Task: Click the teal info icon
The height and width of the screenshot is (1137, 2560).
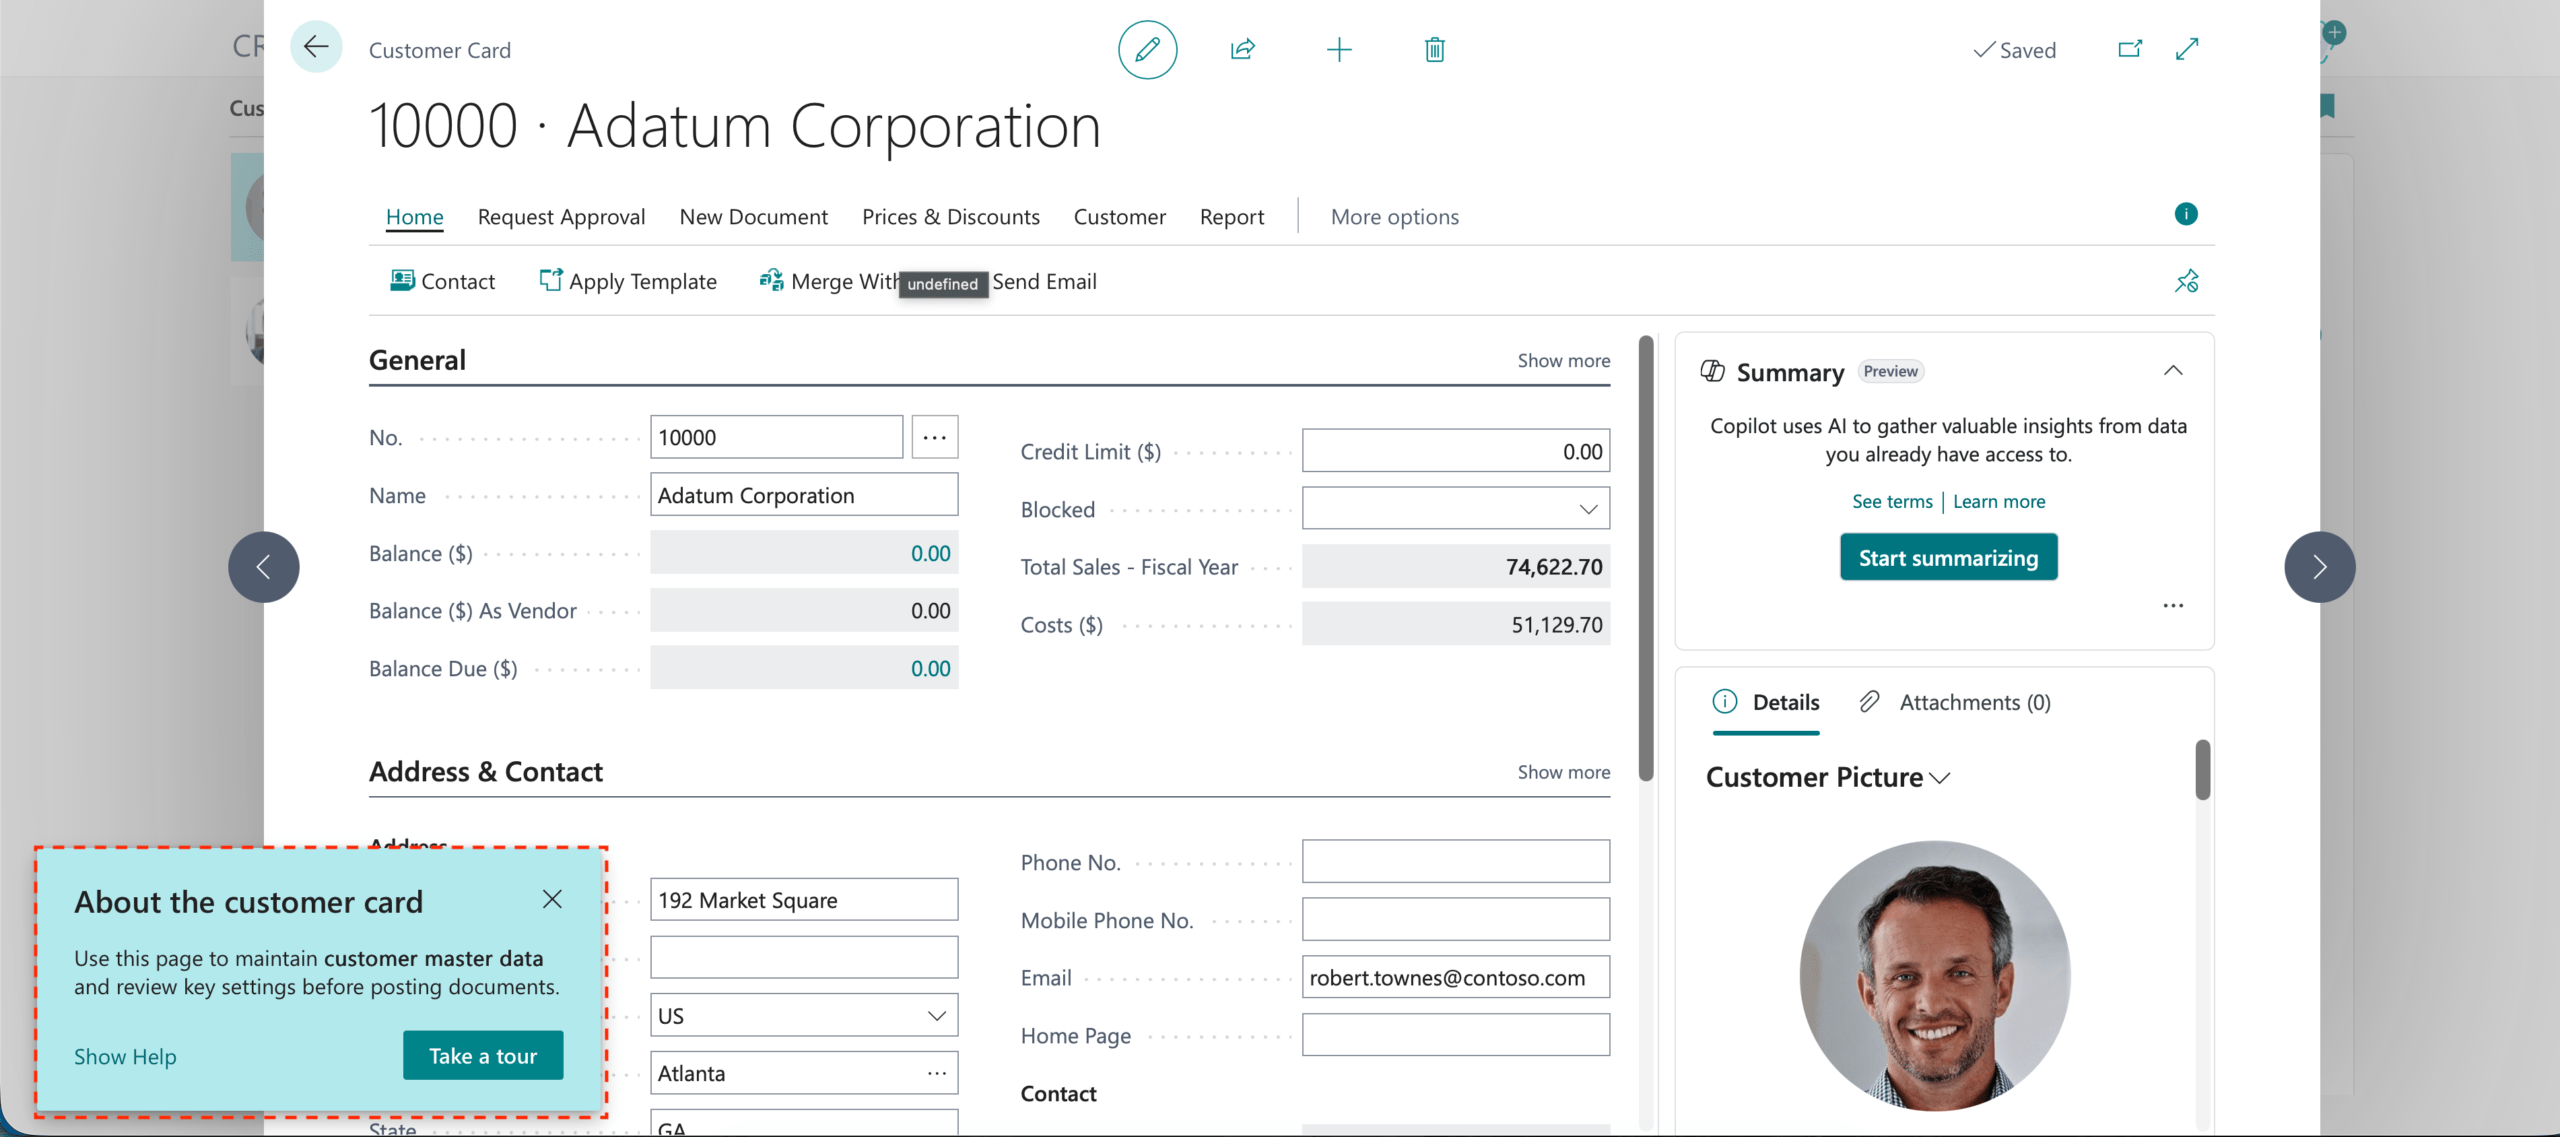Action: (x=2185, y=214)
